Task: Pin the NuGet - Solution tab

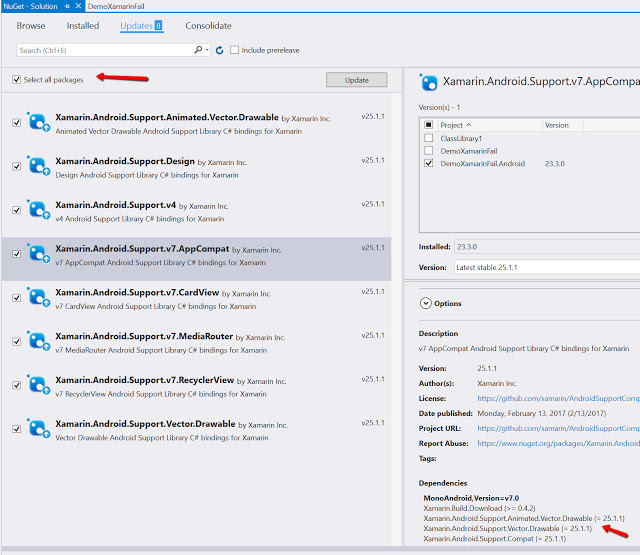Action: pos(67,6)
